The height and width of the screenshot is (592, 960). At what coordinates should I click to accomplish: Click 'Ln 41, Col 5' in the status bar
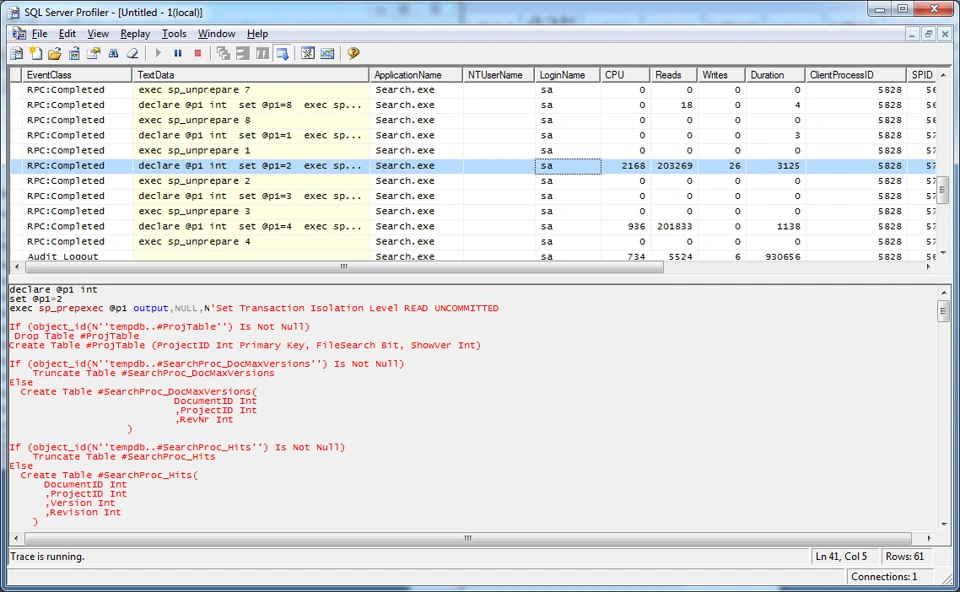[841, 556]
